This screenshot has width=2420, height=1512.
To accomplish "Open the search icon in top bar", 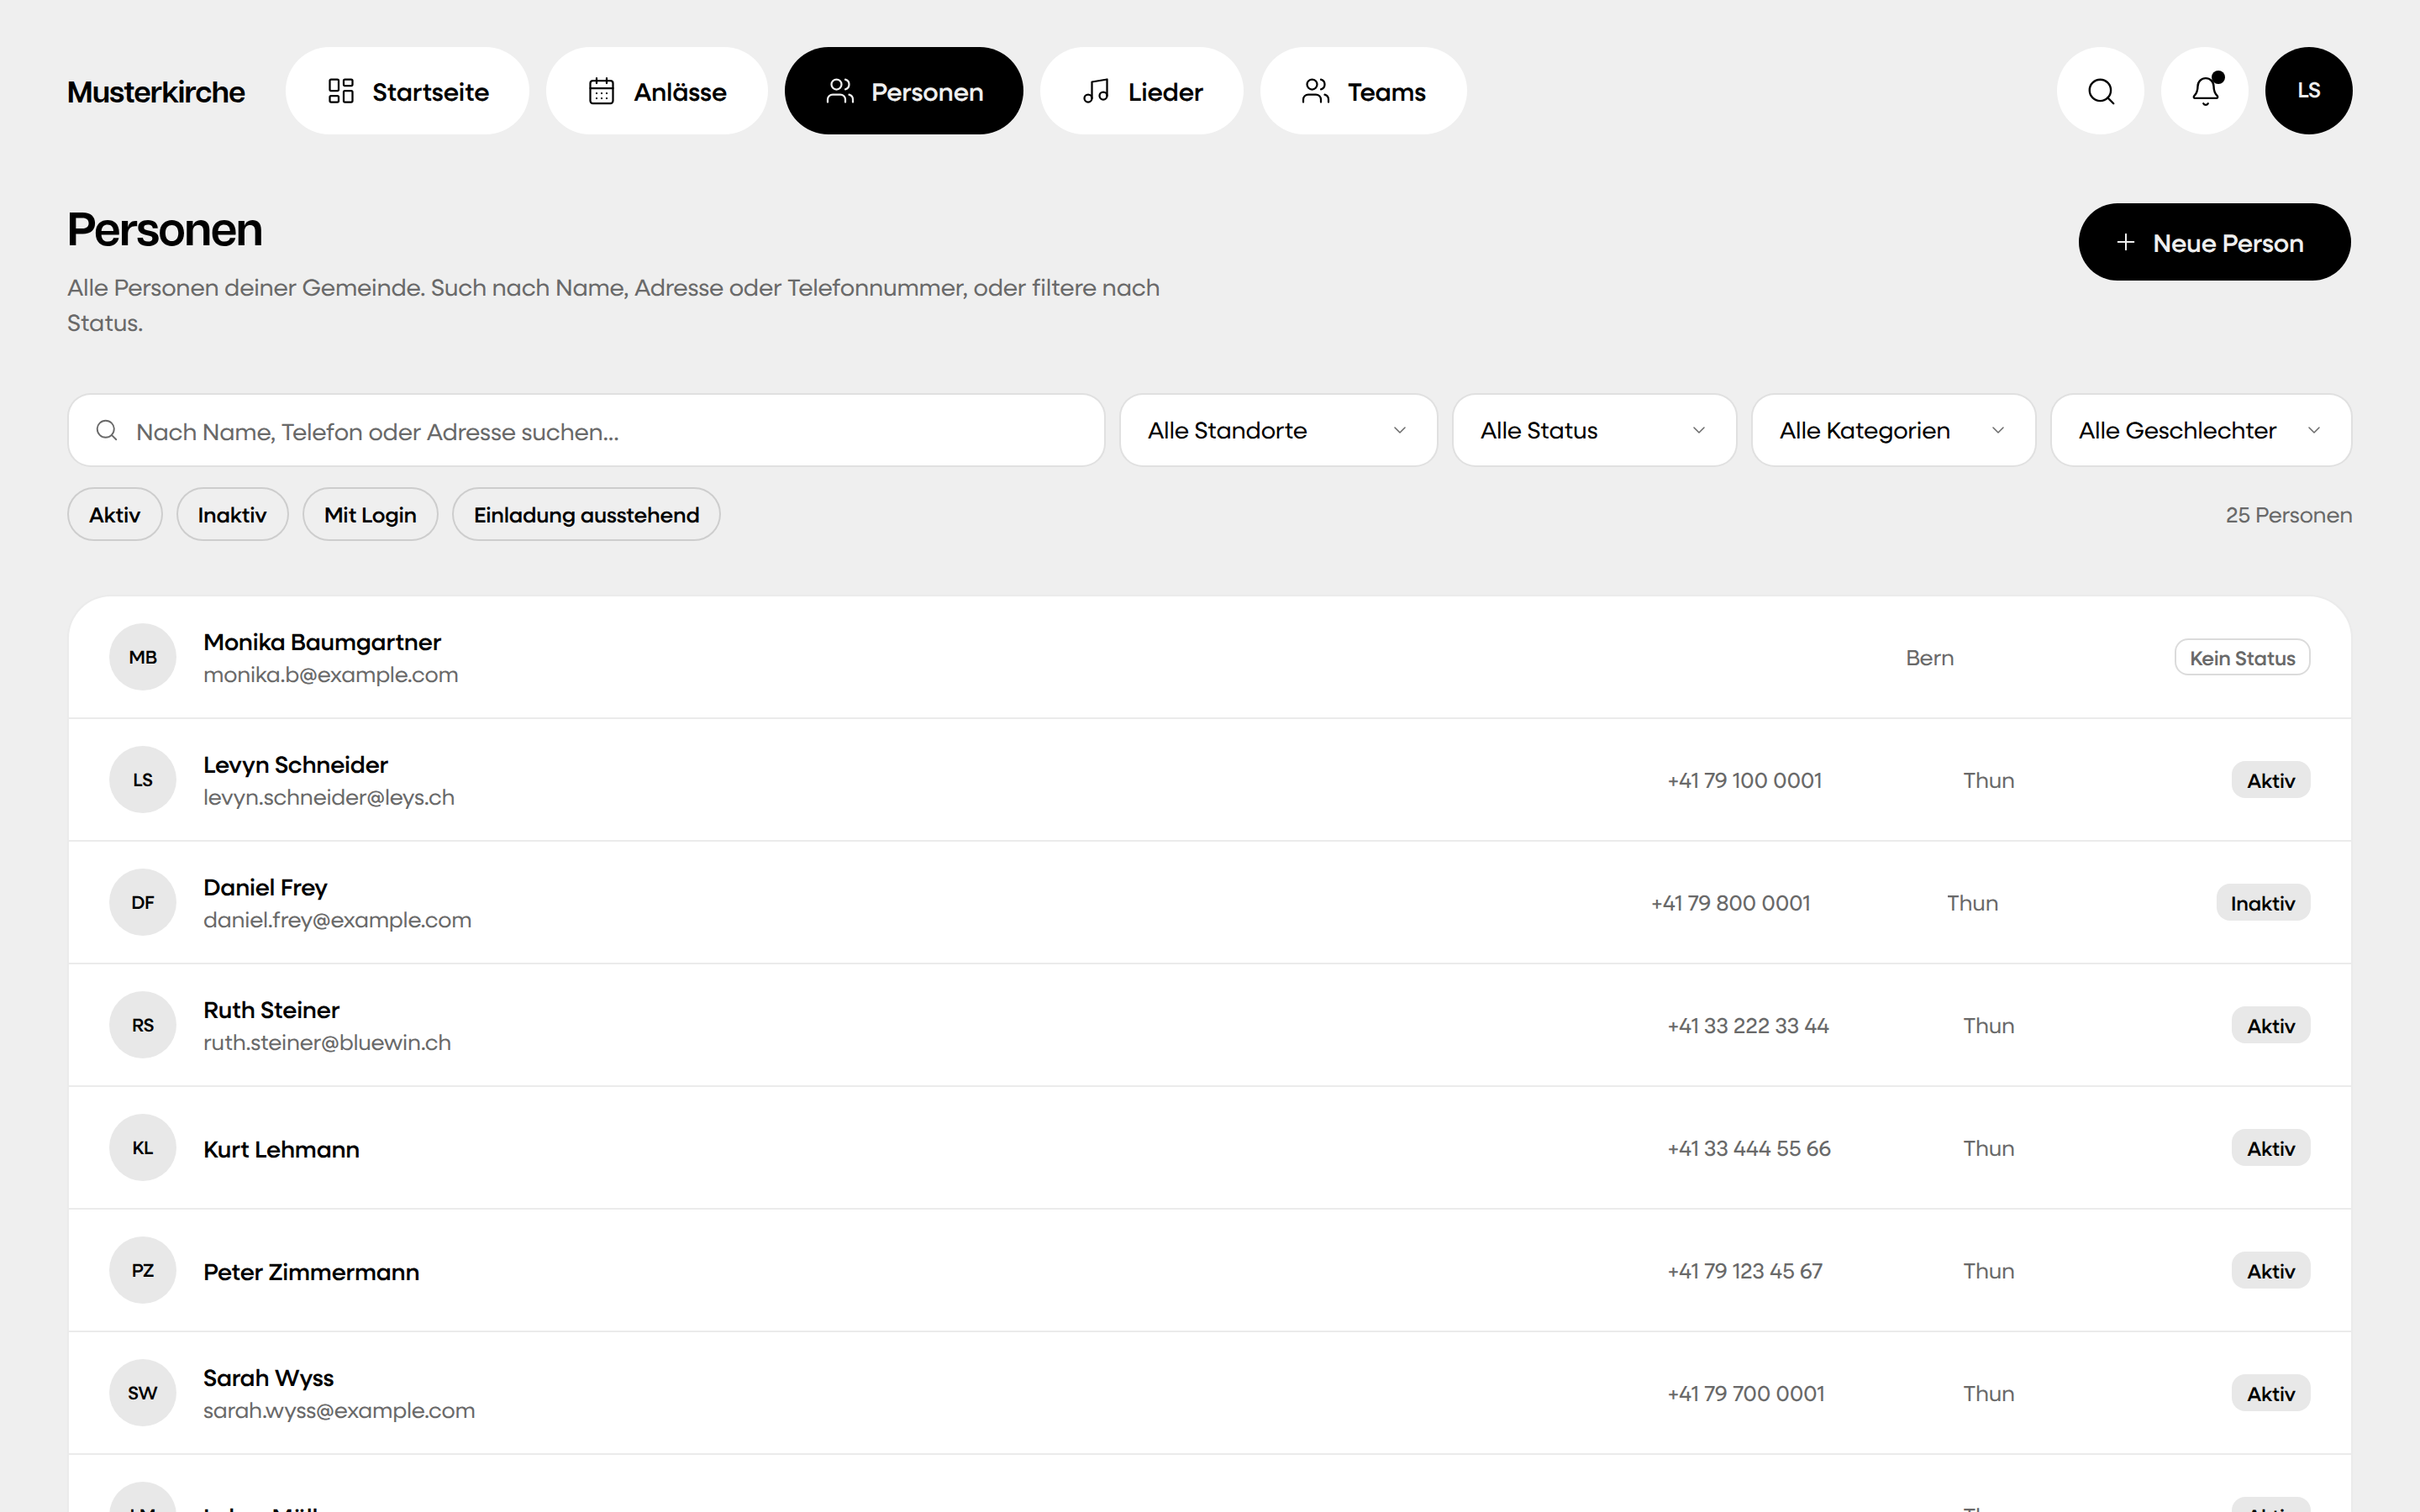I will [x=2100, y=91].
